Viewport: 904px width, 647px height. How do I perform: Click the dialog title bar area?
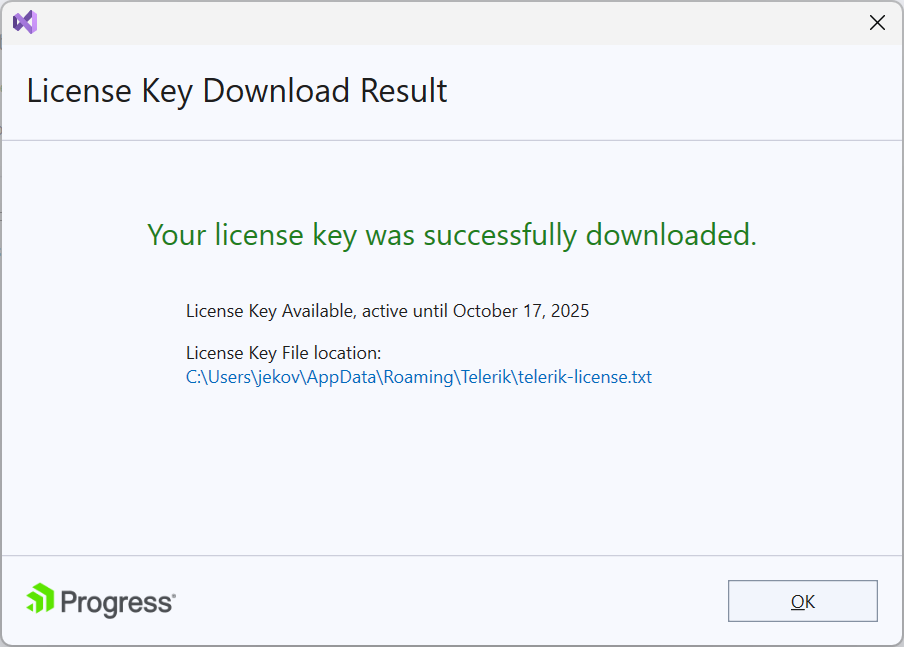(450, 21)
